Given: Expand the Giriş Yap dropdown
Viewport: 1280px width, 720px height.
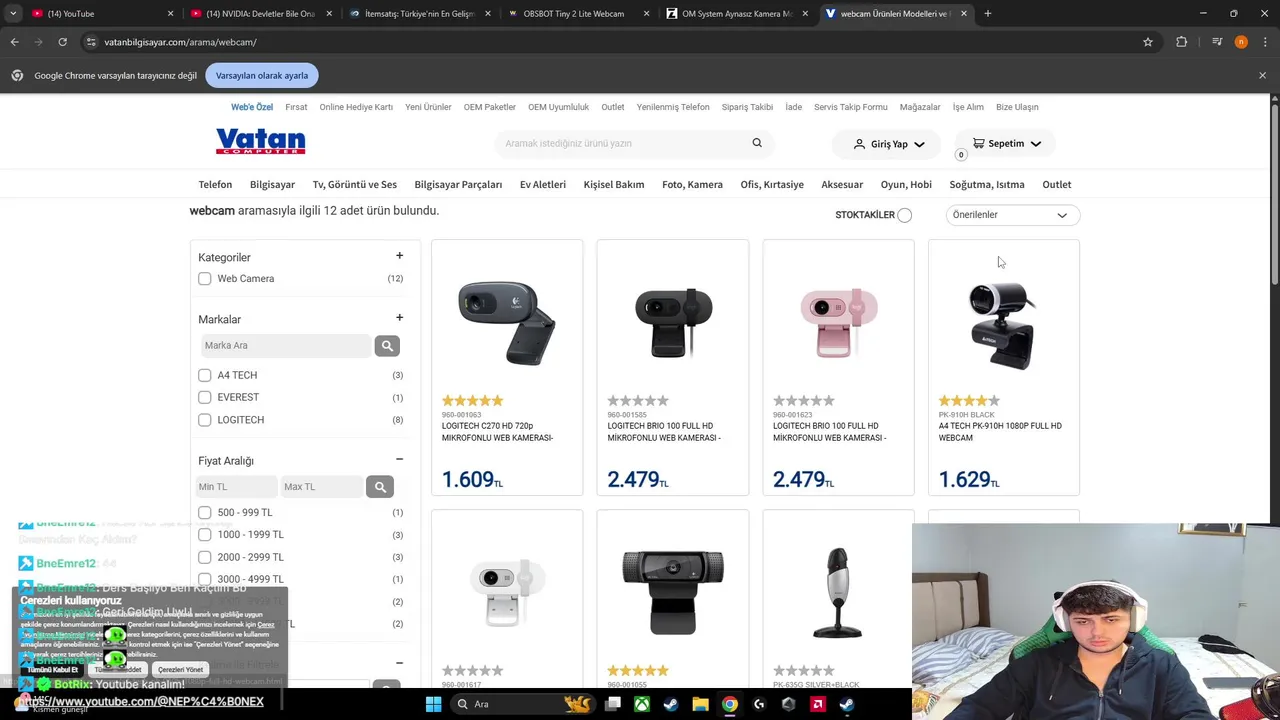Looking at the screenshot, I should (919, 144).
